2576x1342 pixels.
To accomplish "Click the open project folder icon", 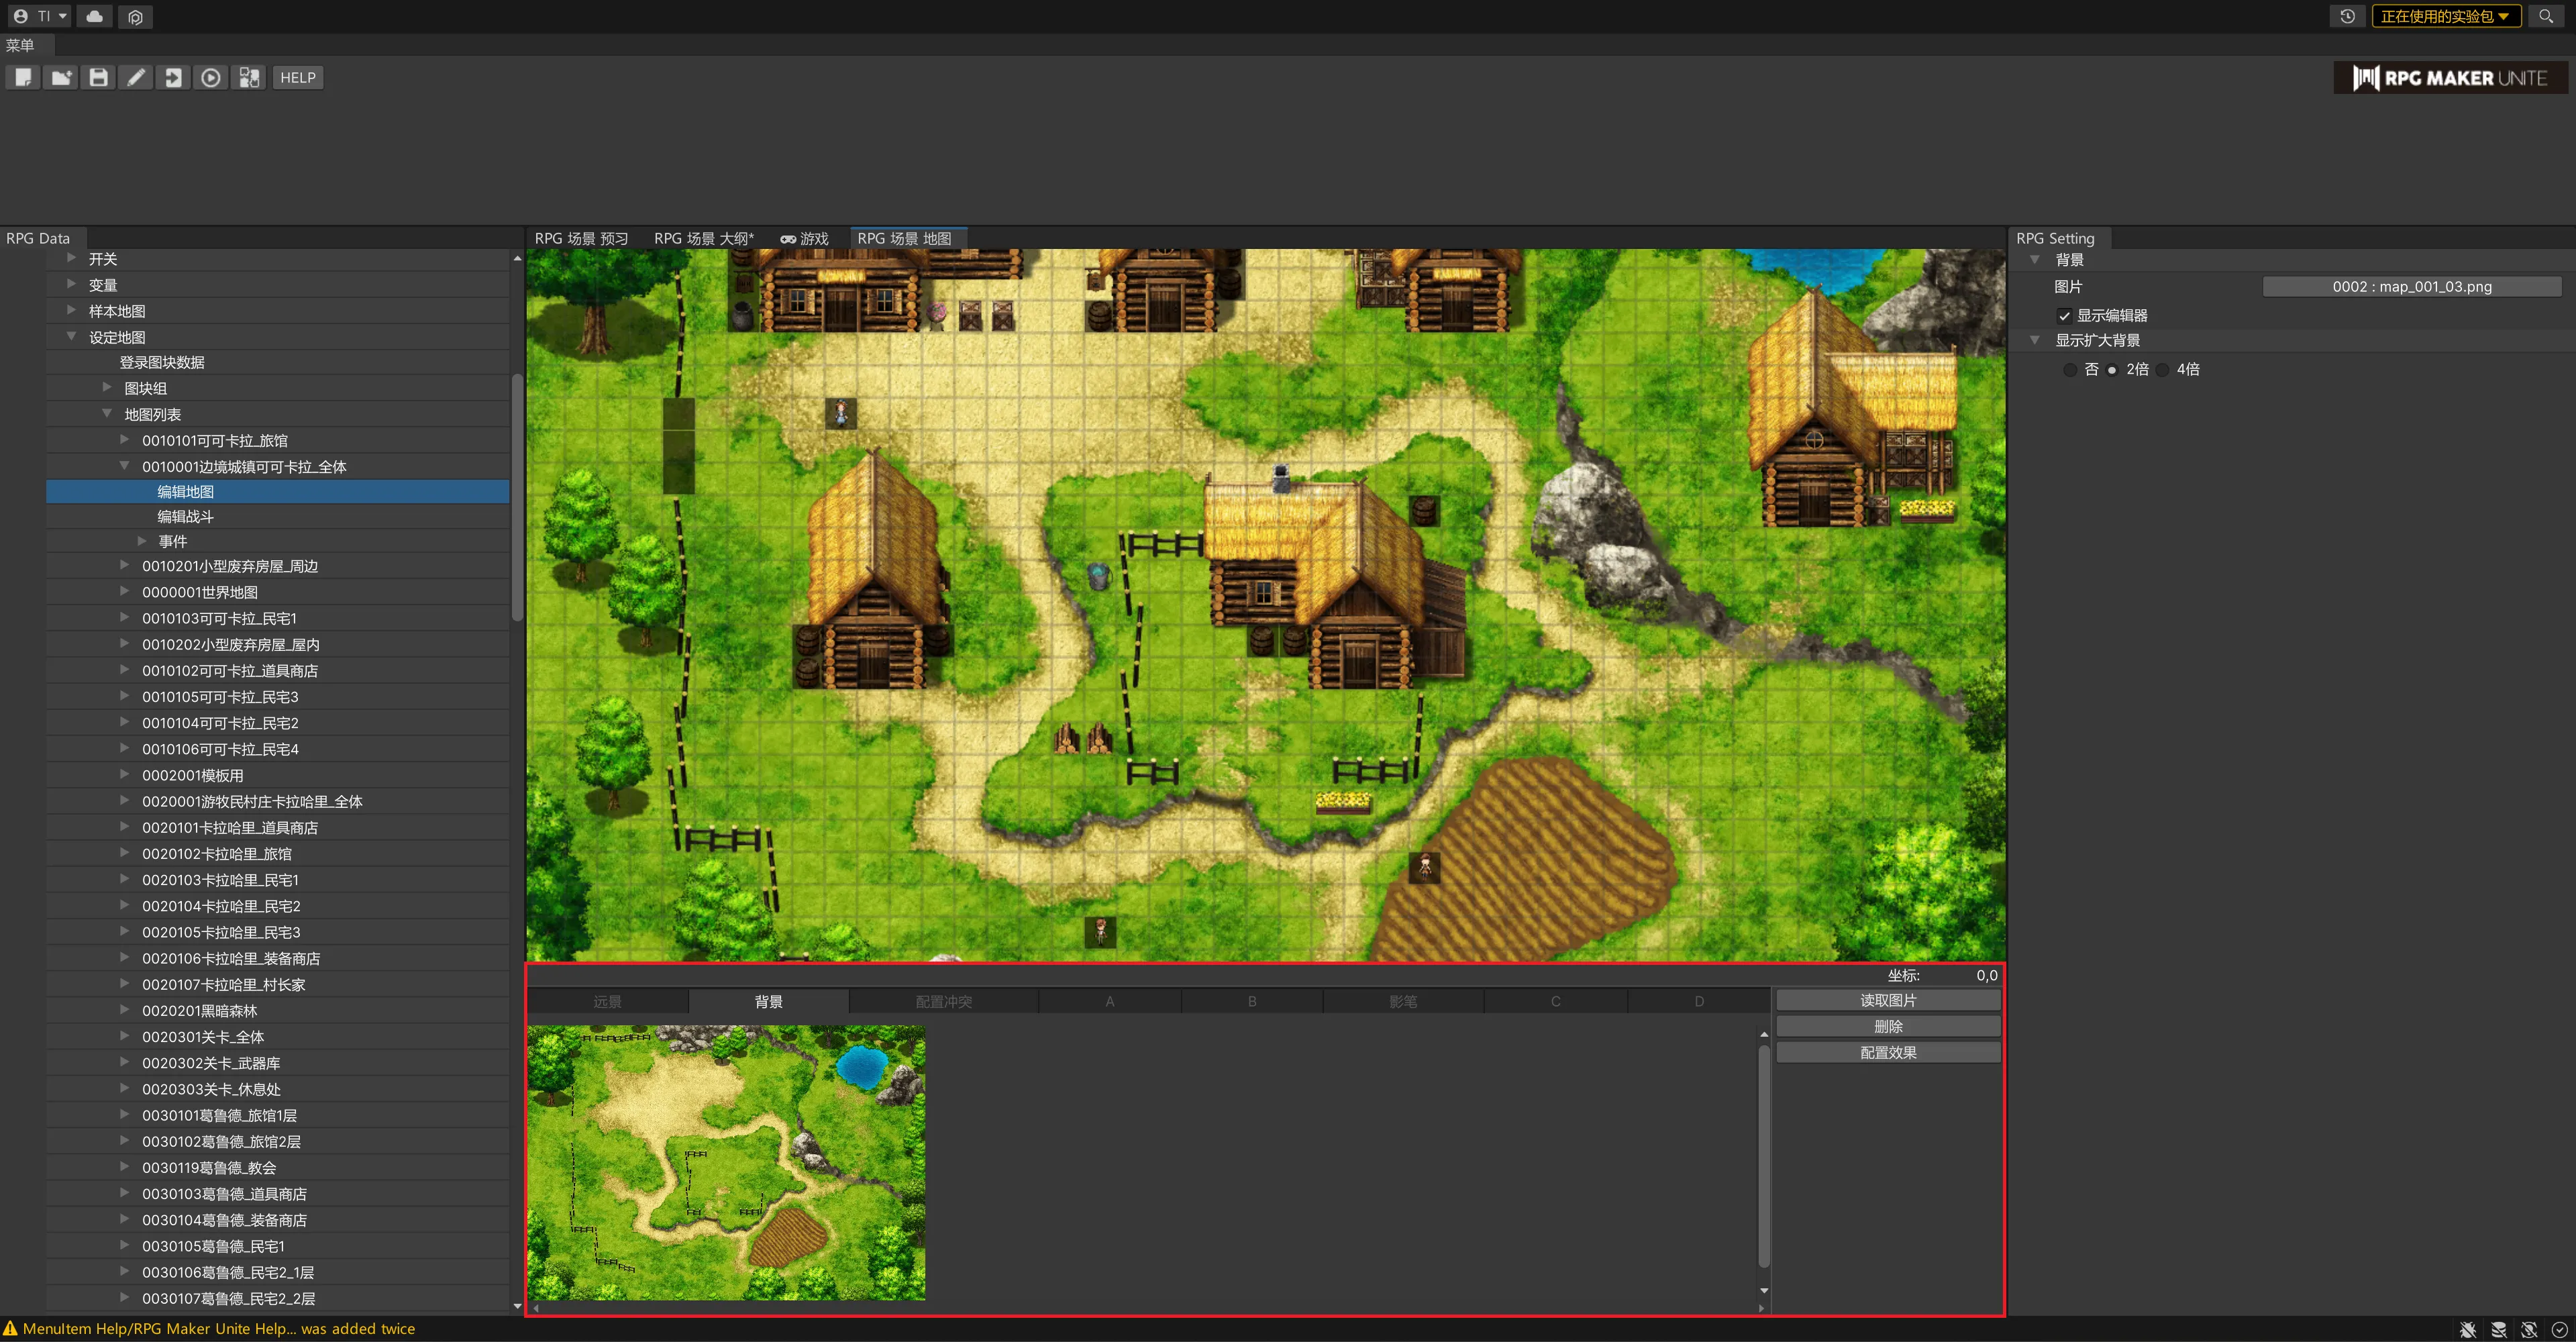I will [x=61, y=78].
